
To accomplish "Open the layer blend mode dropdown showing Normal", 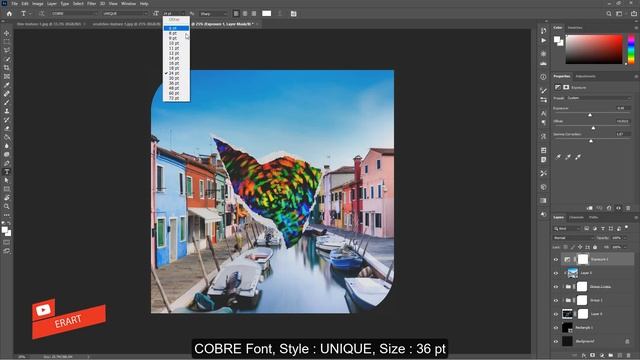I will (x=573, y=238).
